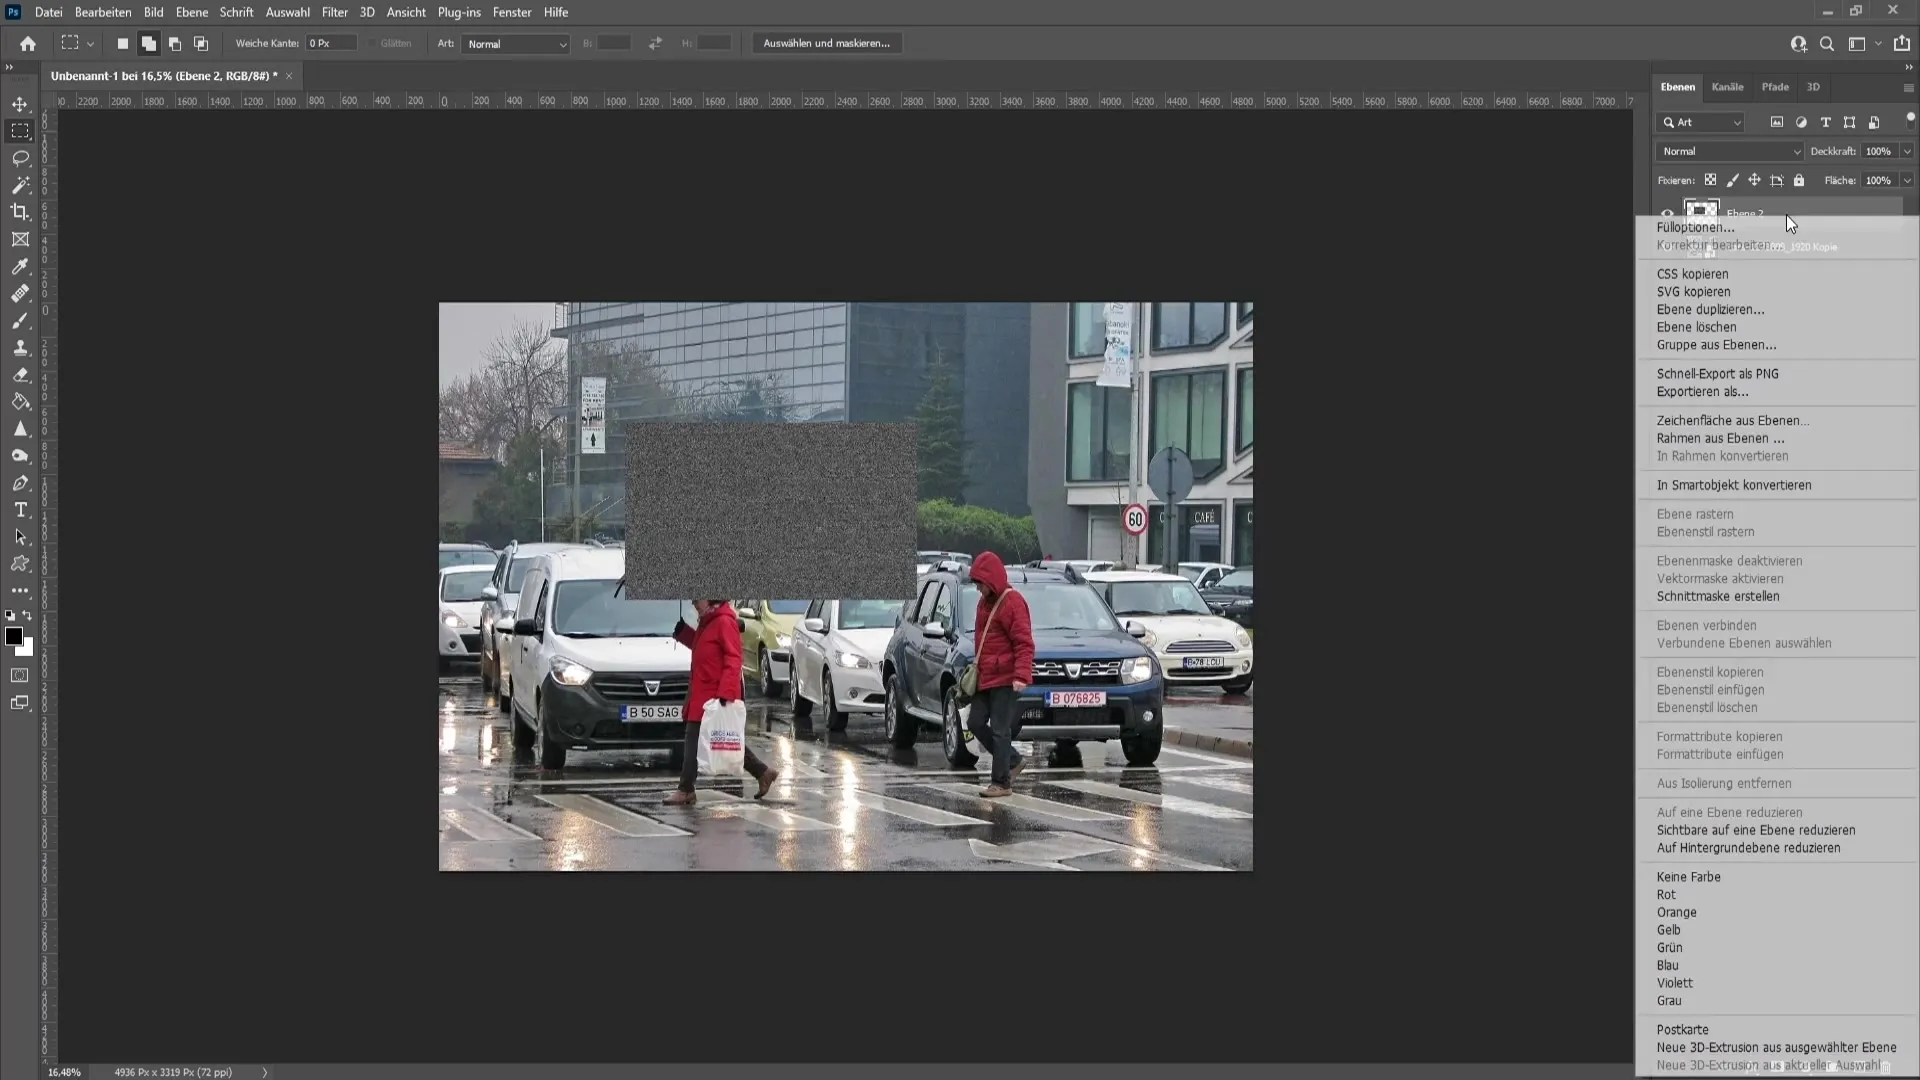Screen dimensions: 1920x1080
Task: Open the Art style dropdown in options bar
Action: click(x=516, y=44)
